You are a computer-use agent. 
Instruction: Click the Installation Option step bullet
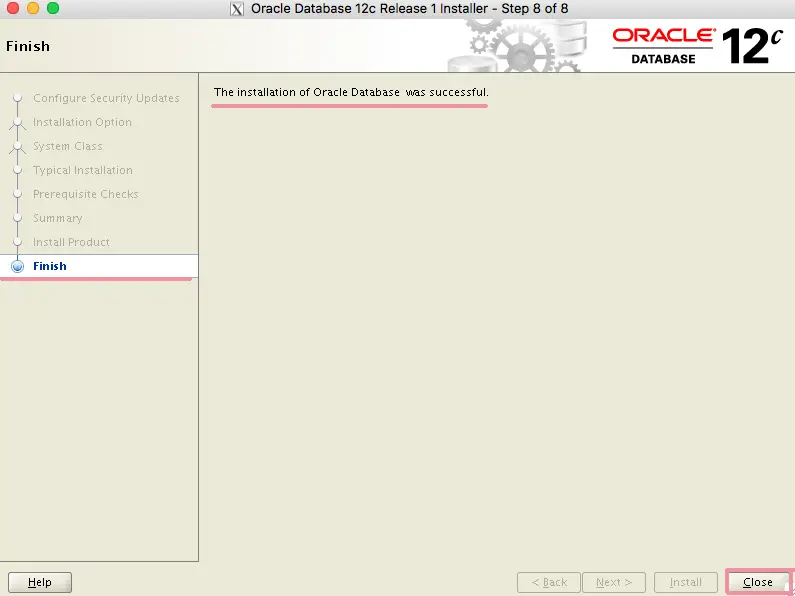click(18, 122)
